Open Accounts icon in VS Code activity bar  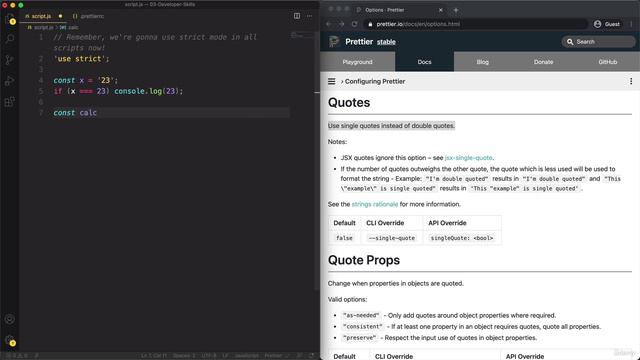click(10, 319)
